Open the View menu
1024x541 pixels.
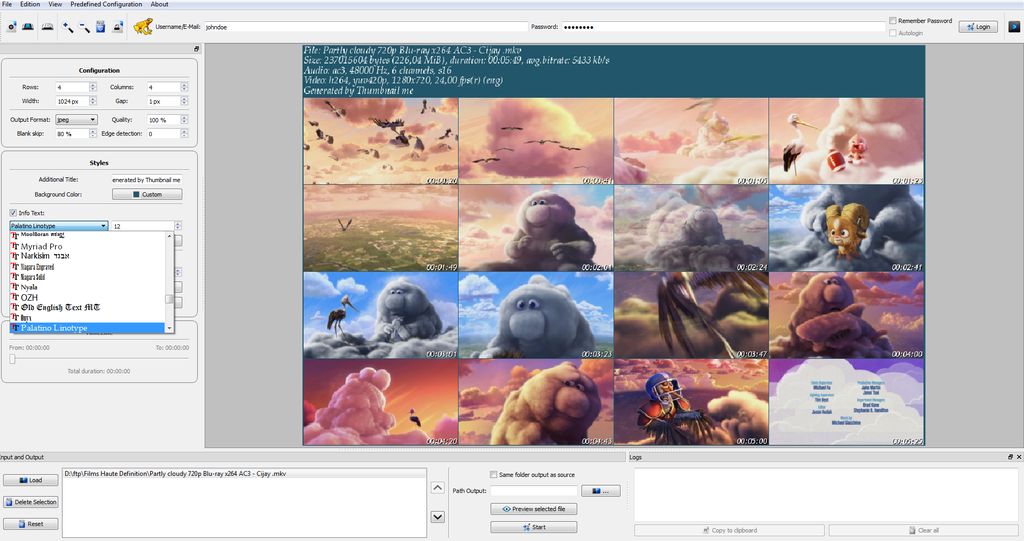pyautogui.click(x=55, y=4)
